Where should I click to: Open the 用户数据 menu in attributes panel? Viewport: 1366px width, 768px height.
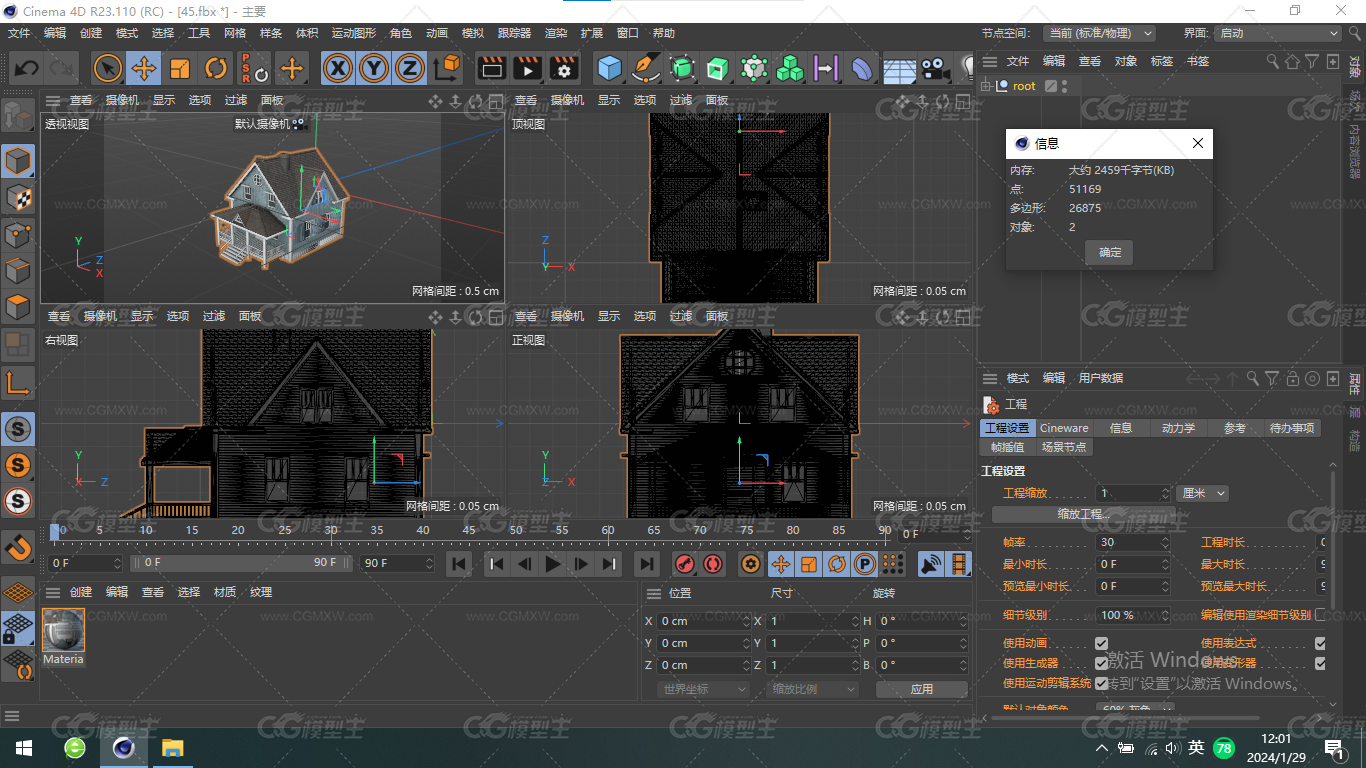pos(1101,378)
